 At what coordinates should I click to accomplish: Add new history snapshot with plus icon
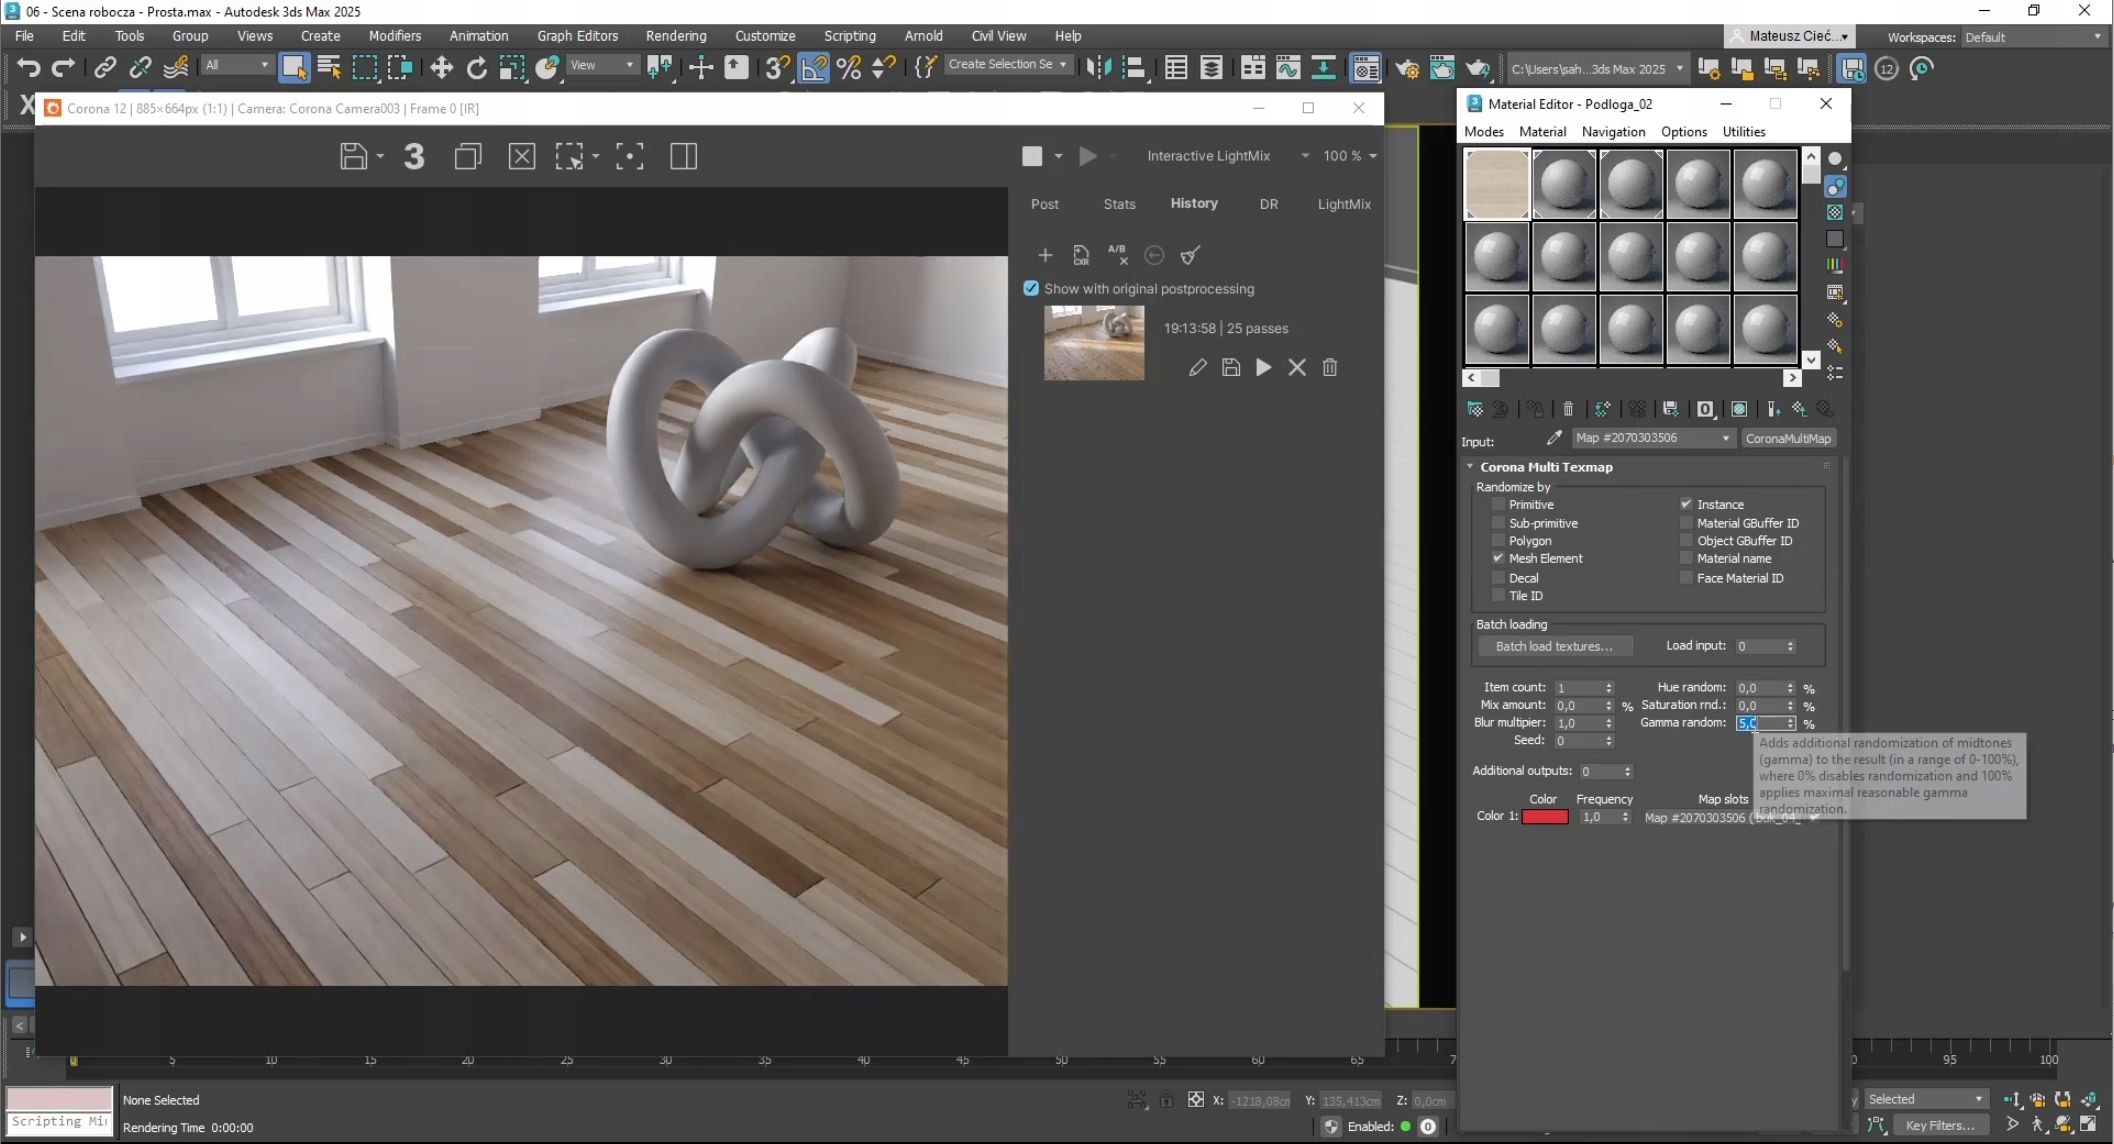point(1045,255)
